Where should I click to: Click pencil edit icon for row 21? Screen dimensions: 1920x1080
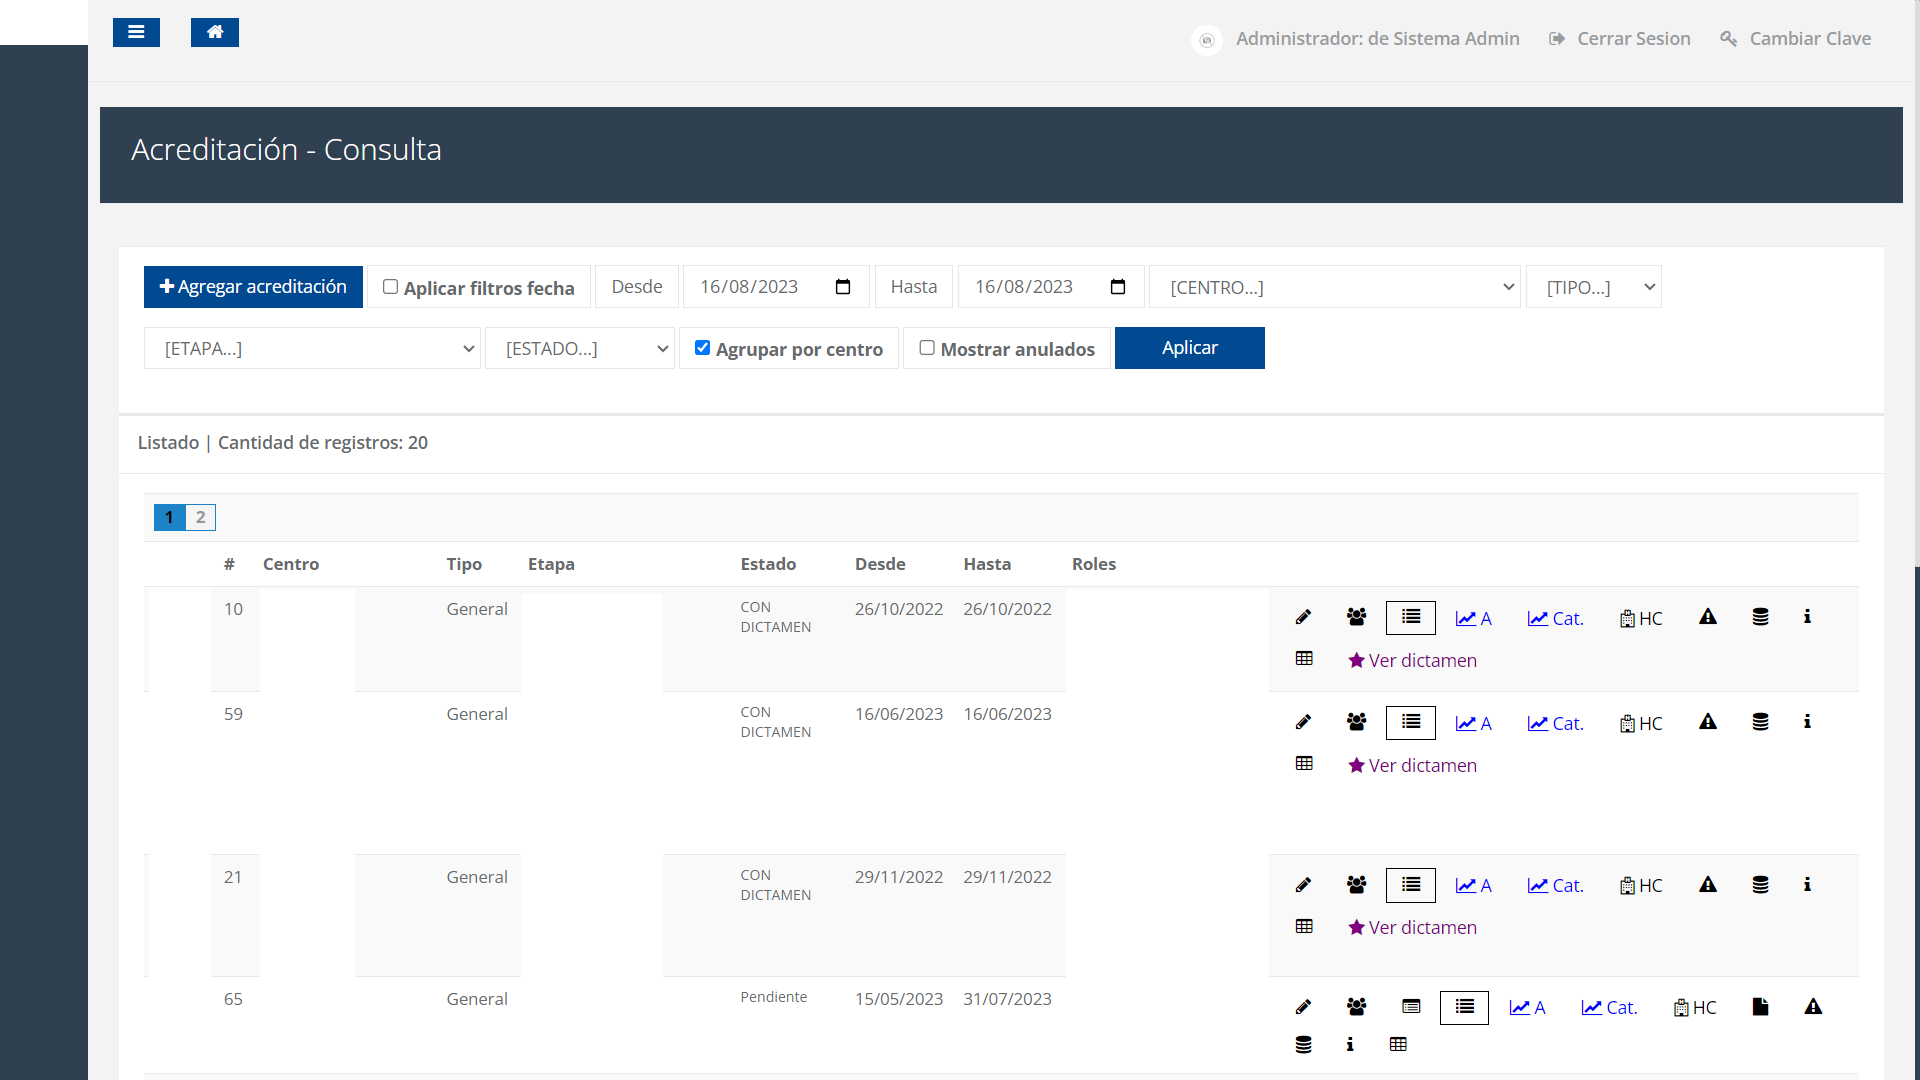pyautogui.click(x=1303, y=885)
